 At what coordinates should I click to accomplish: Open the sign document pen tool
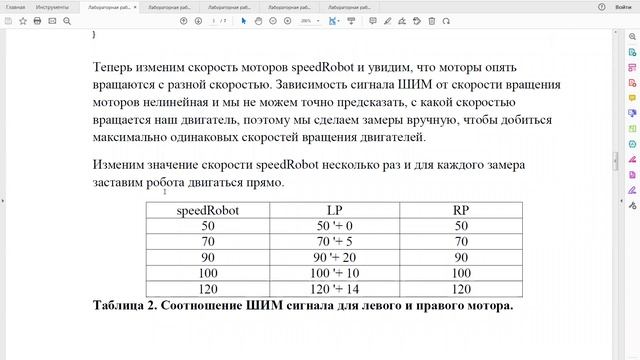coord(402,21)
